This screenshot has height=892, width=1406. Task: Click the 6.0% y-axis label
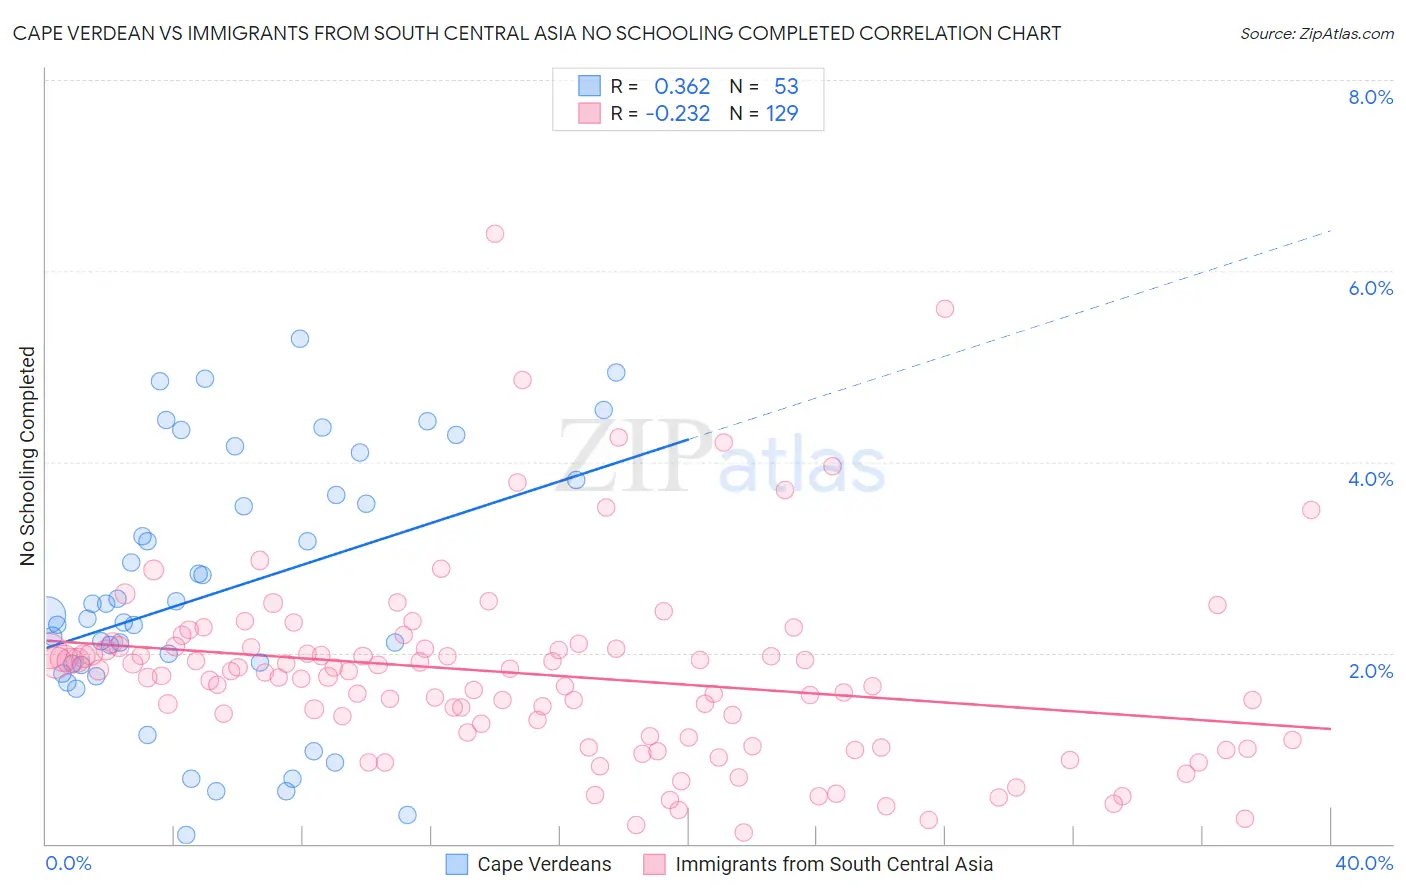coord(1370,288)
